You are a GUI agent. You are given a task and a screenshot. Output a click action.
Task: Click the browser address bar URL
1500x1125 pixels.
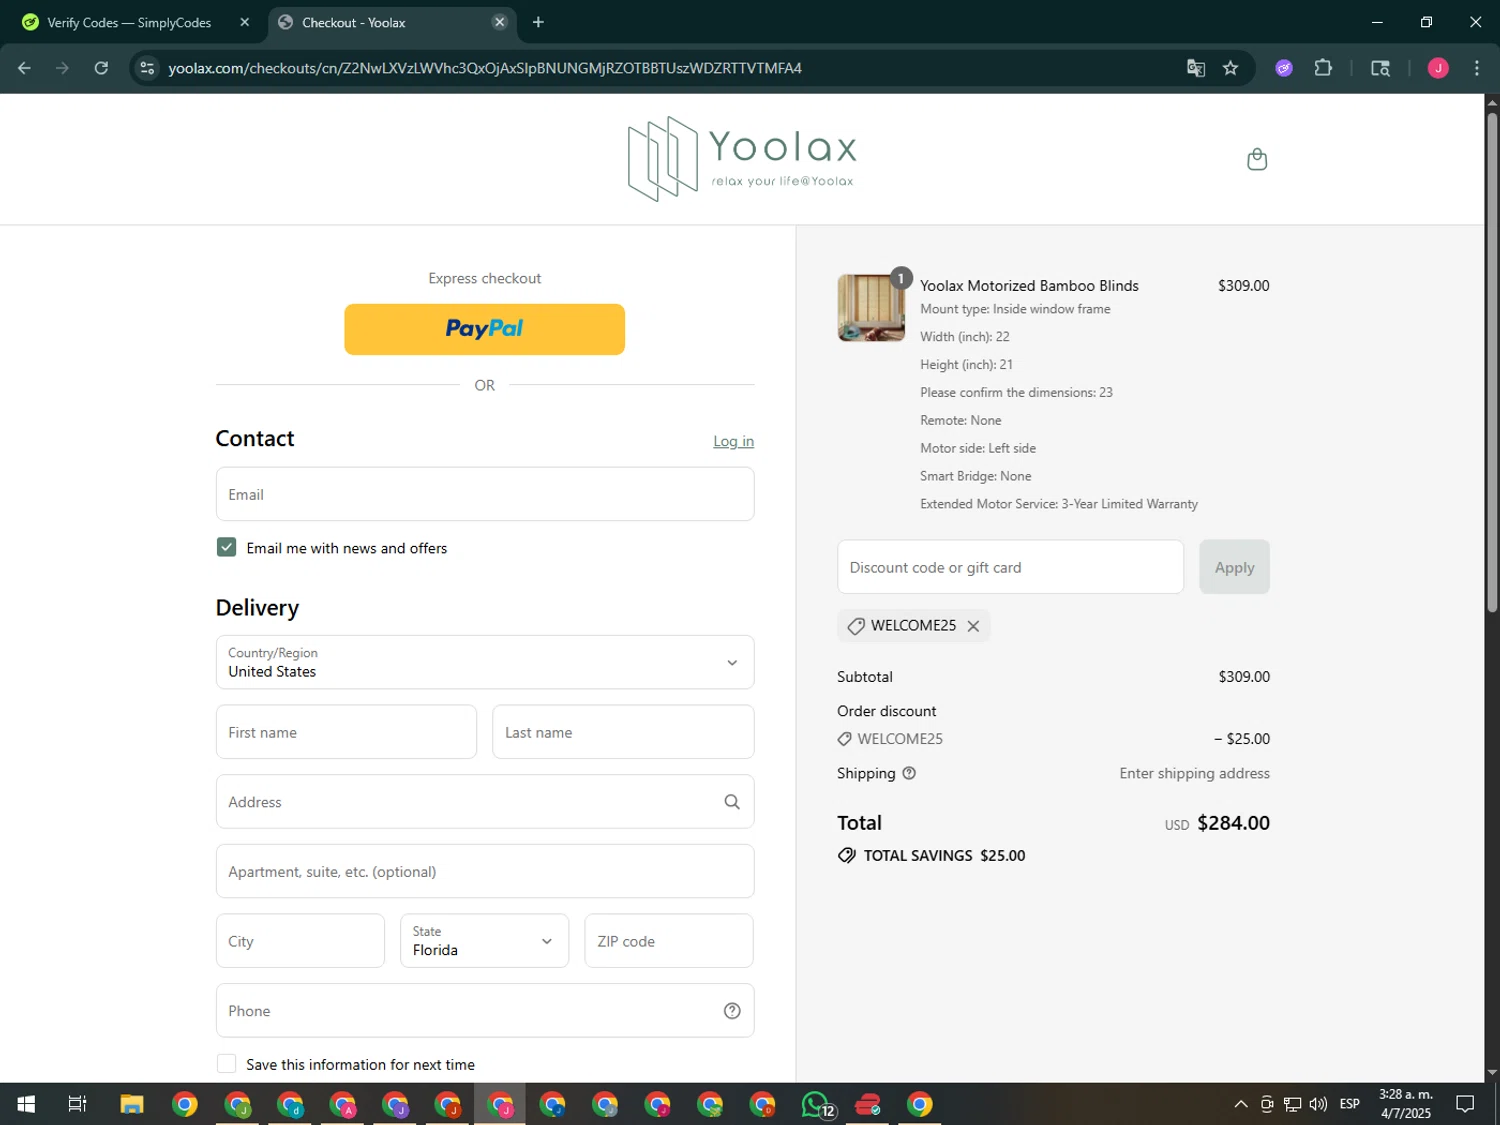click(485, 68)
